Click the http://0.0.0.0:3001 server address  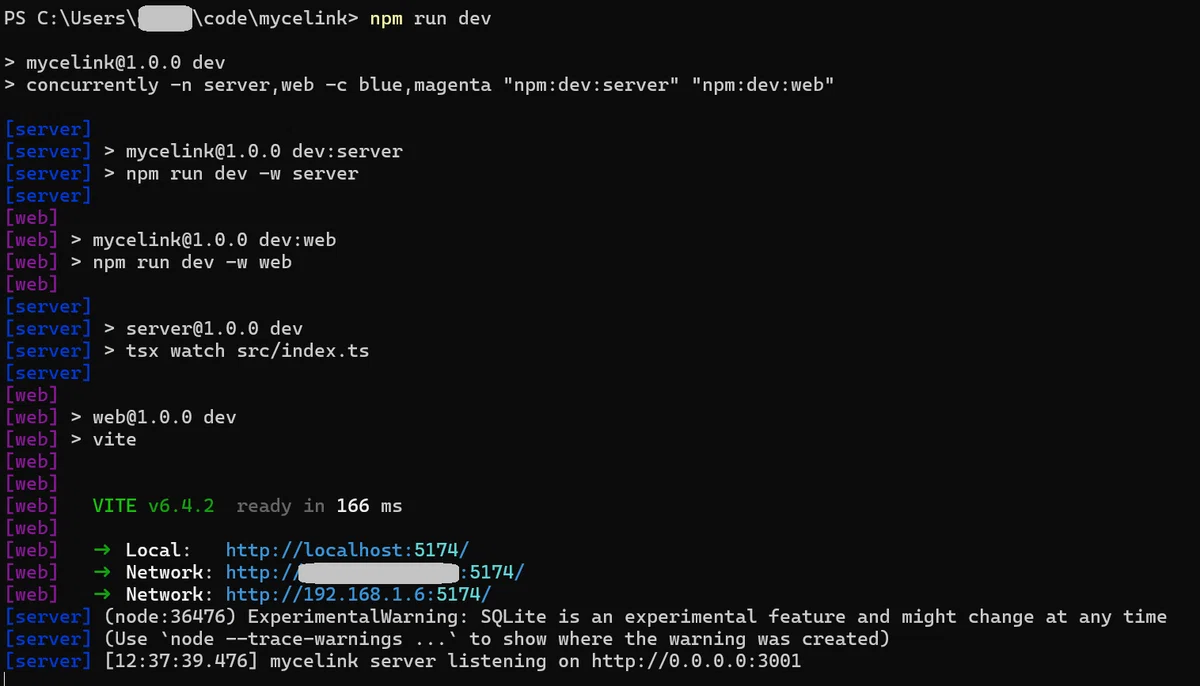pyautogui.click(x=696, y=661)
